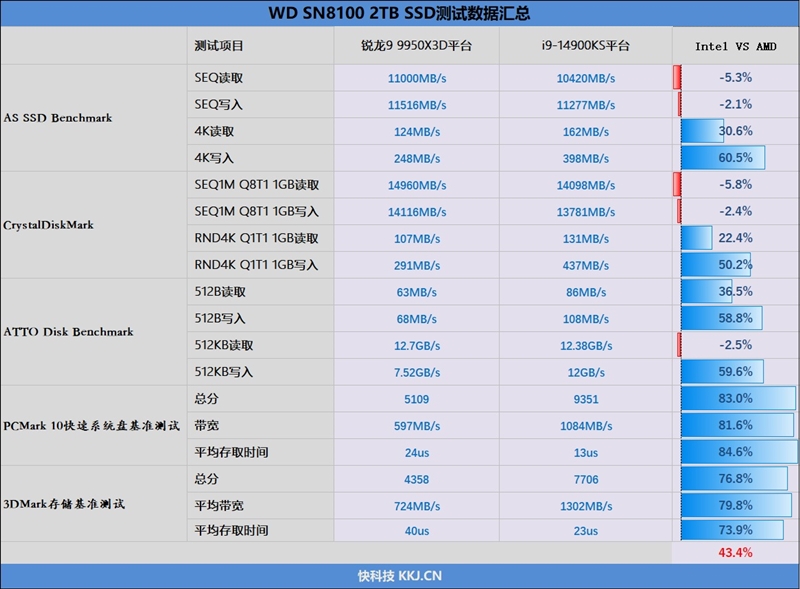Select the 'Intel VS AMD' column header
Viewport: 800px width, 589px height.
point(736,46)
